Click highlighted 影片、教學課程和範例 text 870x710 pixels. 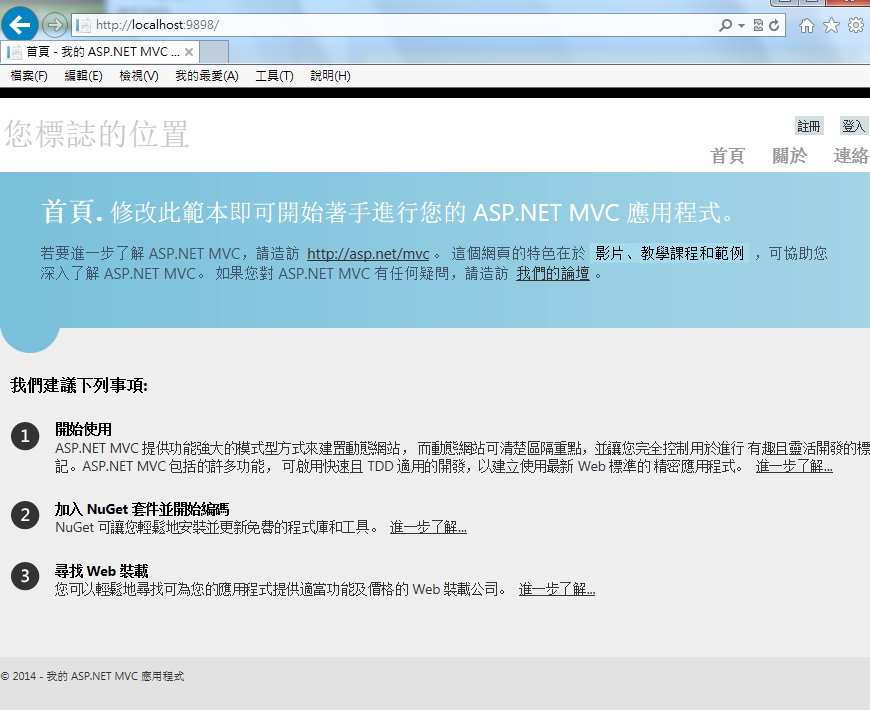(669, 253)
